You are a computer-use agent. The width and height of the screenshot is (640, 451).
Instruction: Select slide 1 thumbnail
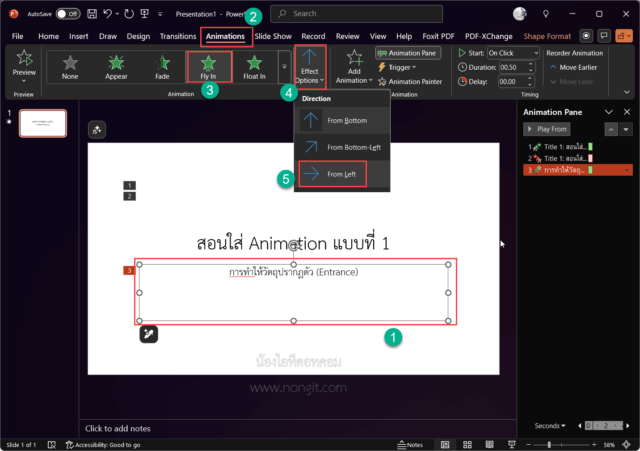pos(43,123)
